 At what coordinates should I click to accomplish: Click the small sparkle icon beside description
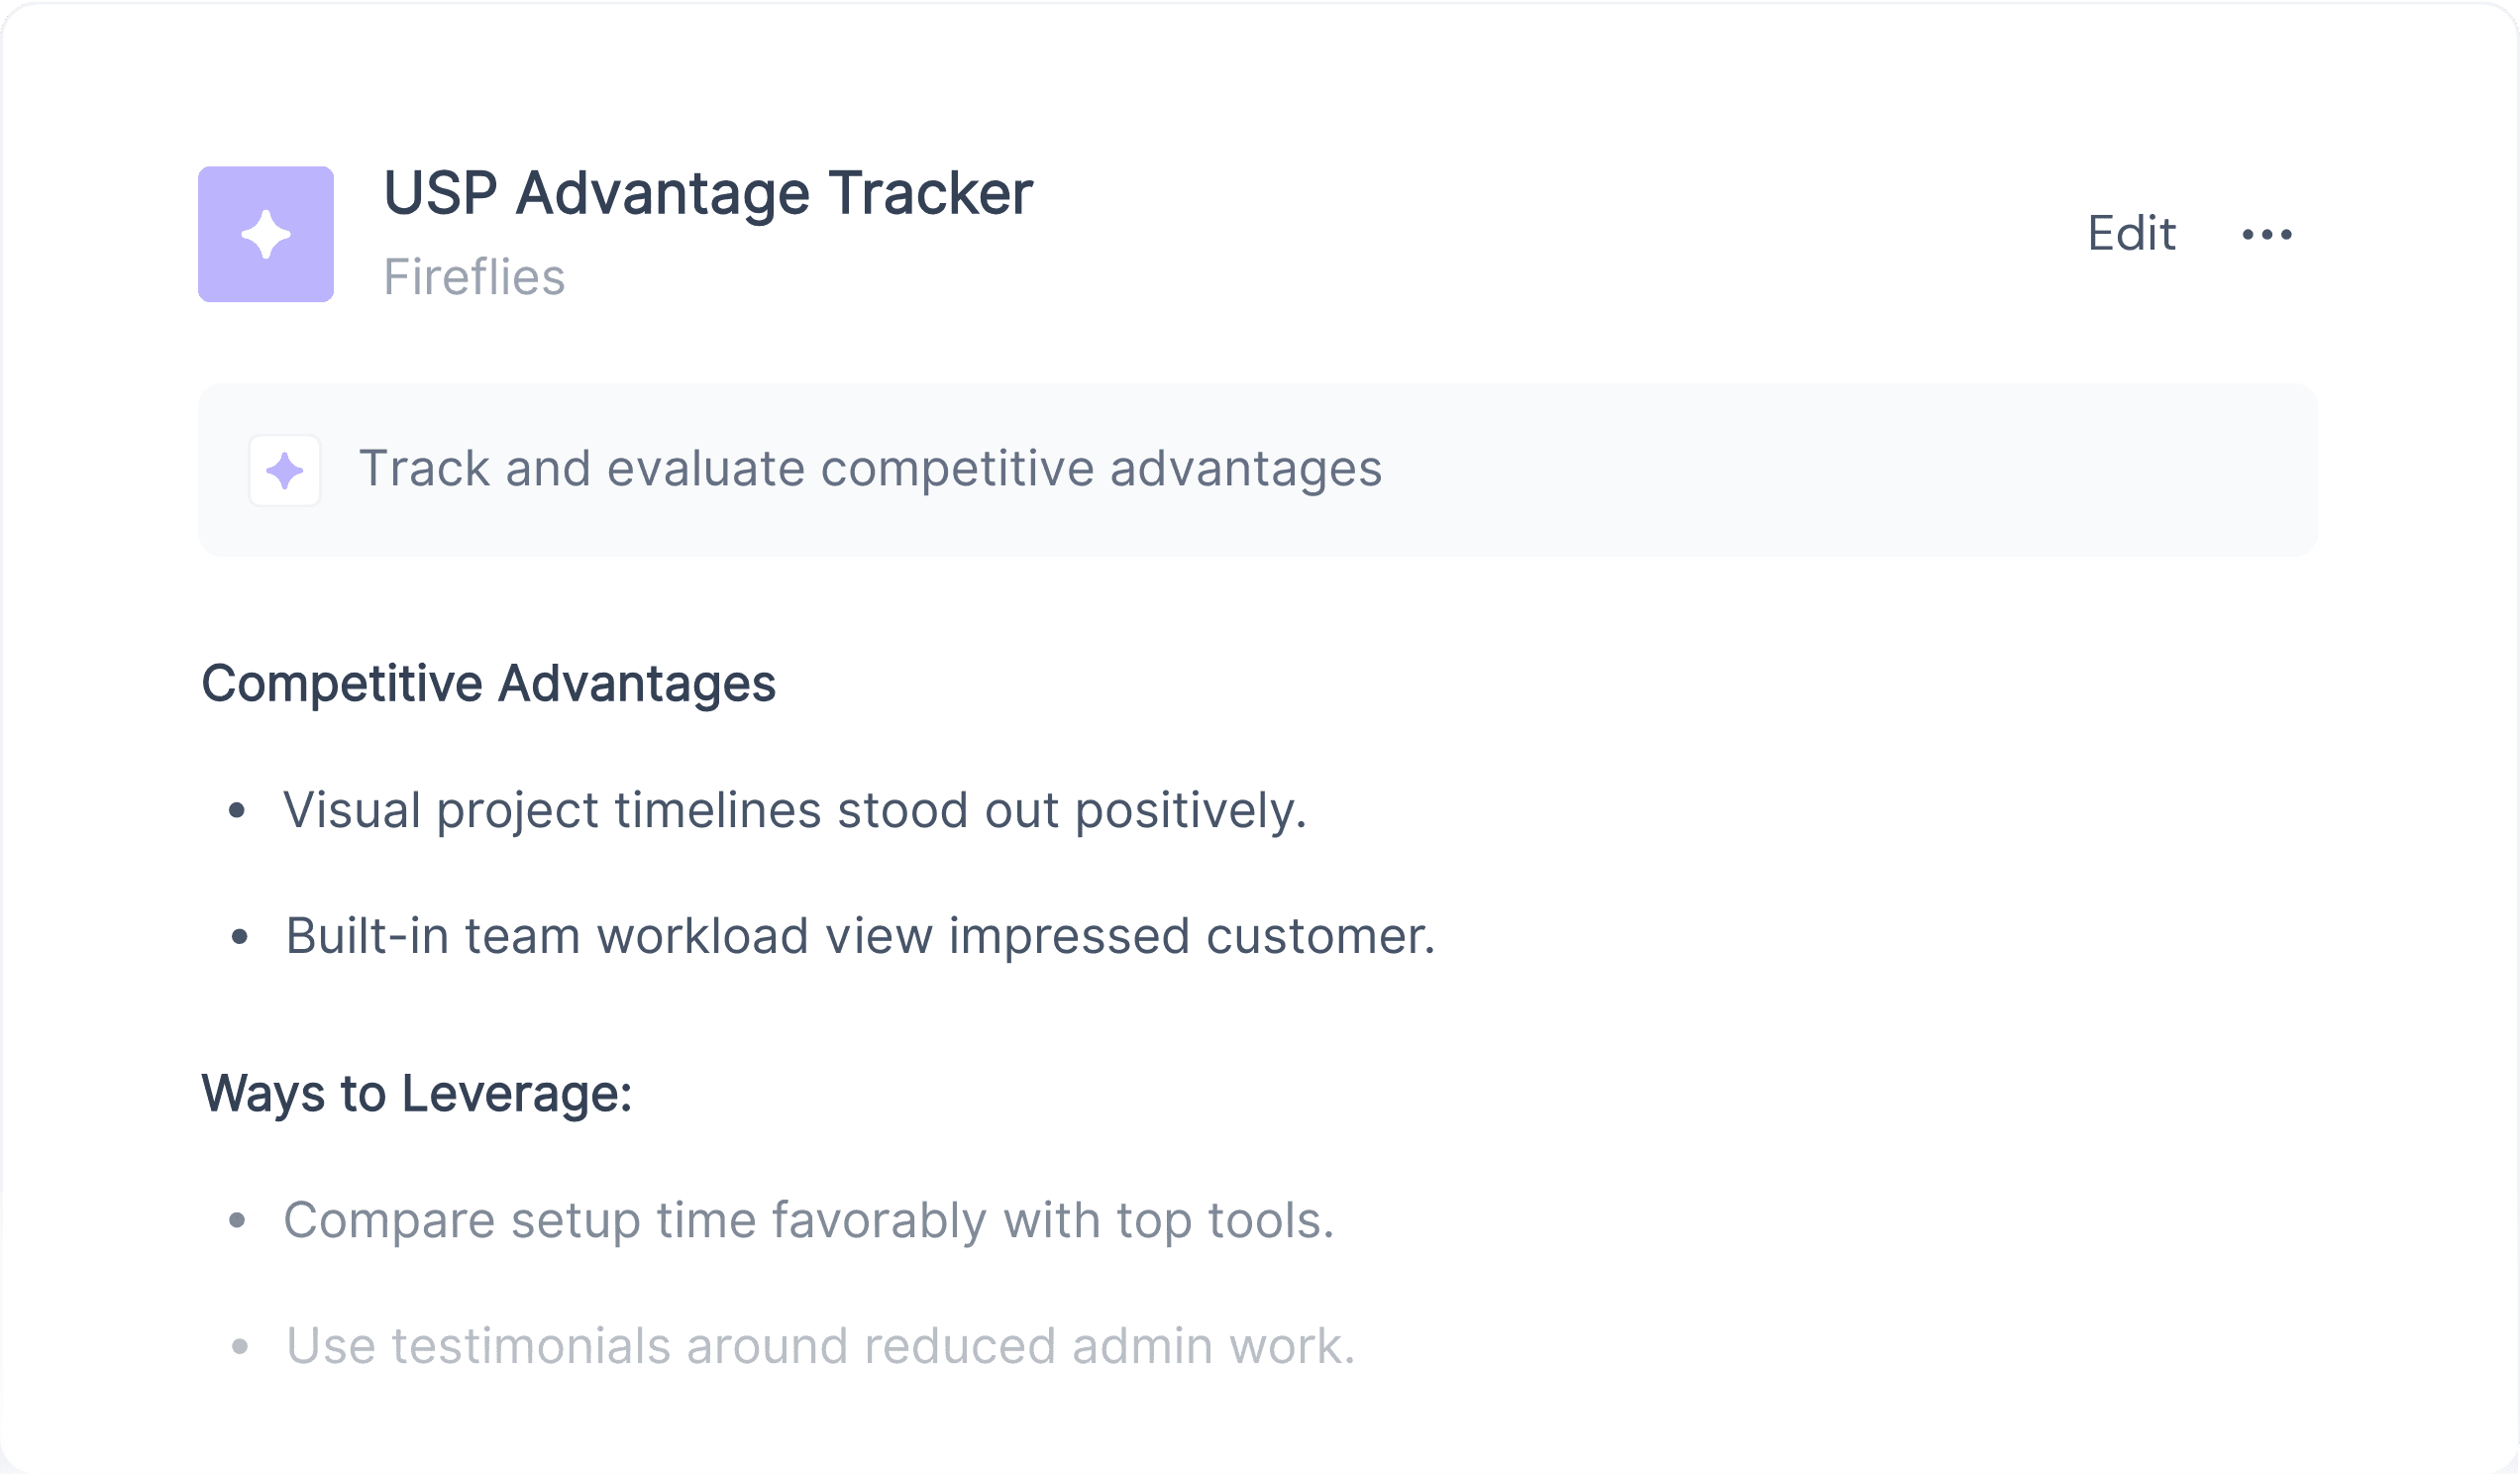point(285,470)
